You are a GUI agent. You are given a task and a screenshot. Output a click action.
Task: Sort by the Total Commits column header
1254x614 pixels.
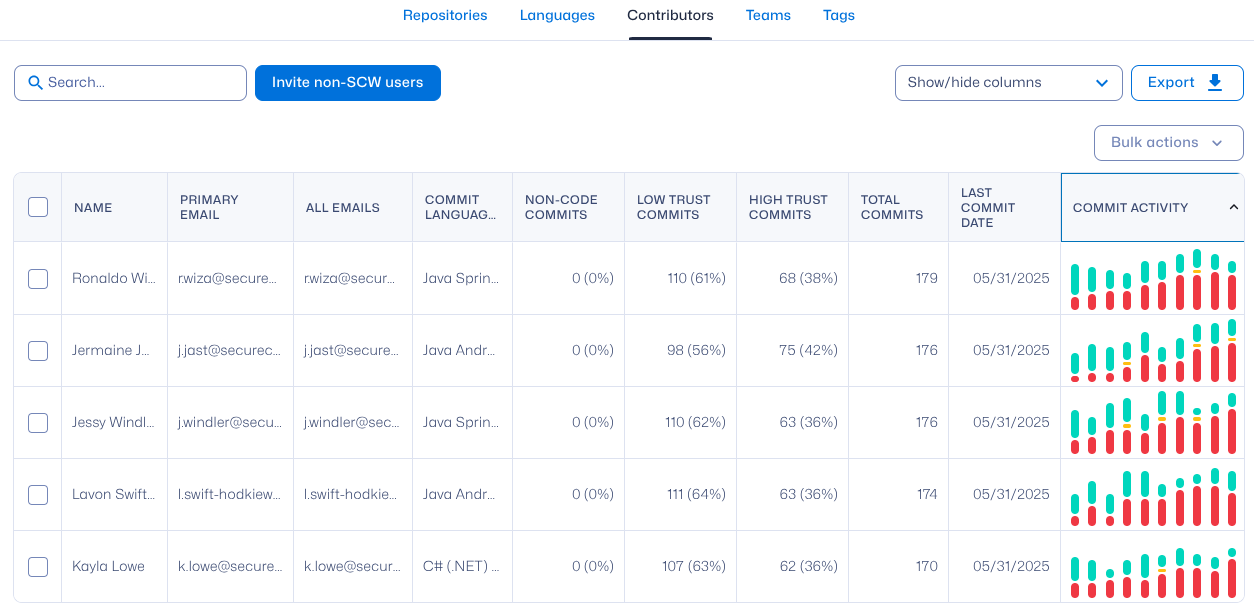pyautogui.click(x=880, y=208)
